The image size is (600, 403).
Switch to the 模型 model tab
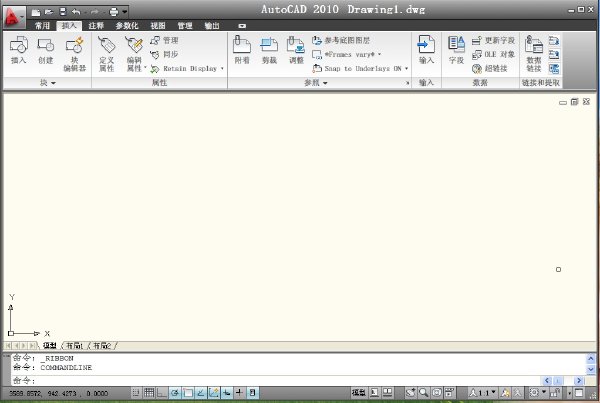50,346
